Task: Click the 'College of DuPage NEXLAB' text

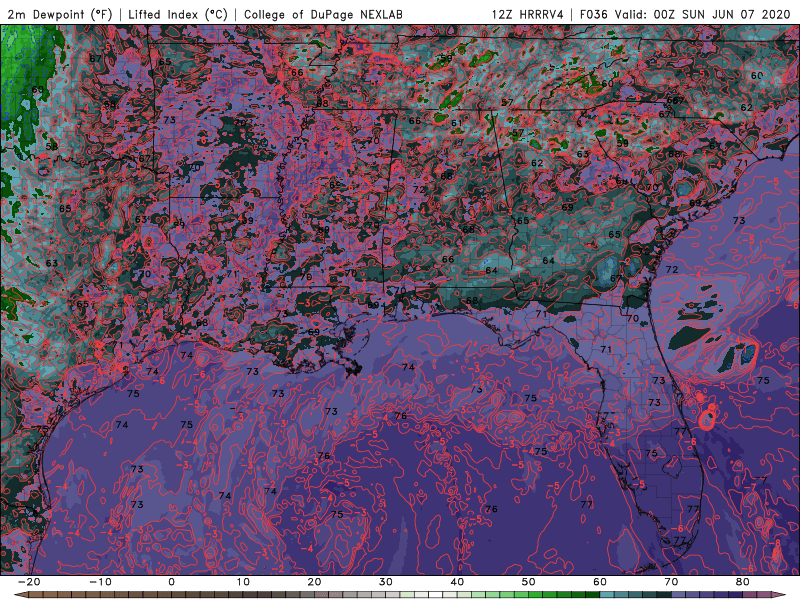Action: (323, 14)
